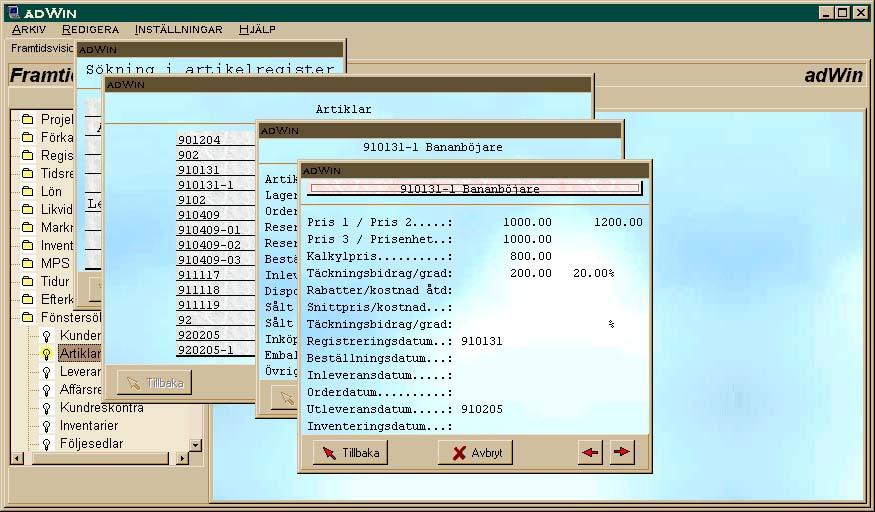Select article 910409 in Artiklar list

215,215
